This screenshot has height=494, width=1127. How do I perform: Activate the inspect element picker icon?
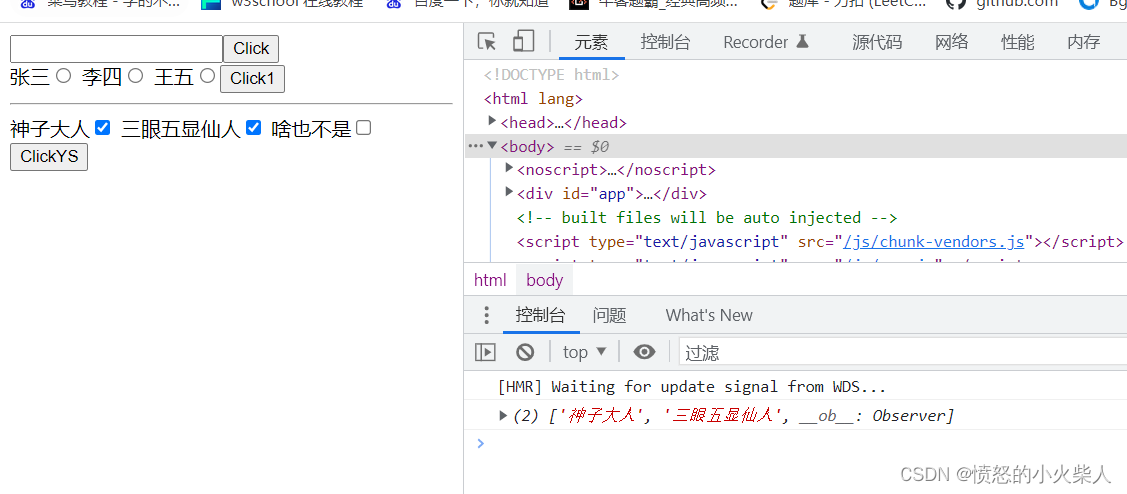[x=487, y=42]
